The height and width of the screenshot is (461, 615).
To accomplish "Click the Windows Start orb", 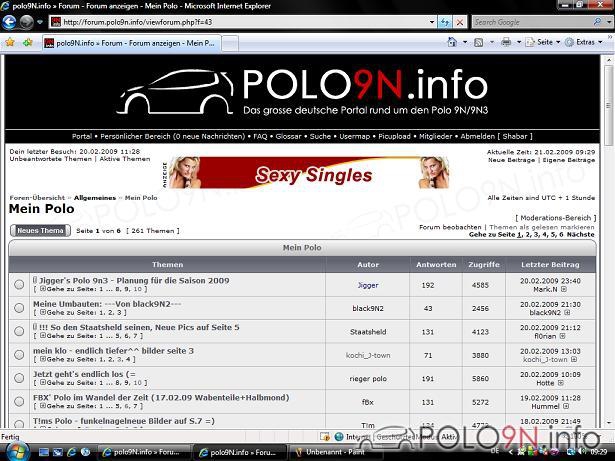I will click(x=16, y=452).
